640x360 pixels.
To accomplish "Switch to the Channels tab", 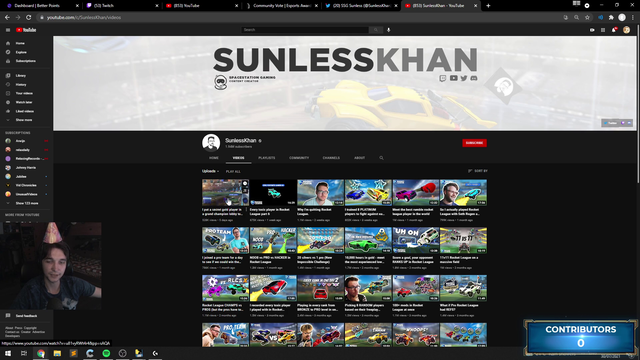I will [331, 158].
